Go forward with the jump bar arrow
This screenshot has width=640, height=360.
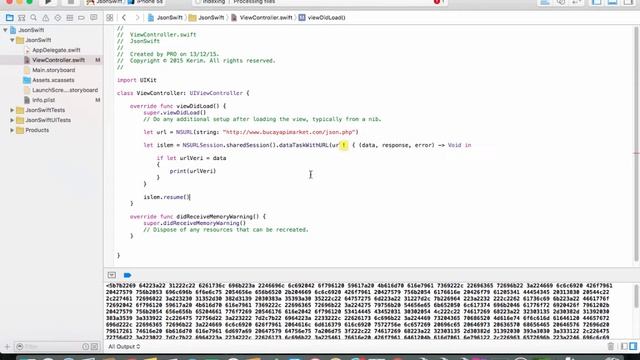pyautogui.click(x=137, y=18)
